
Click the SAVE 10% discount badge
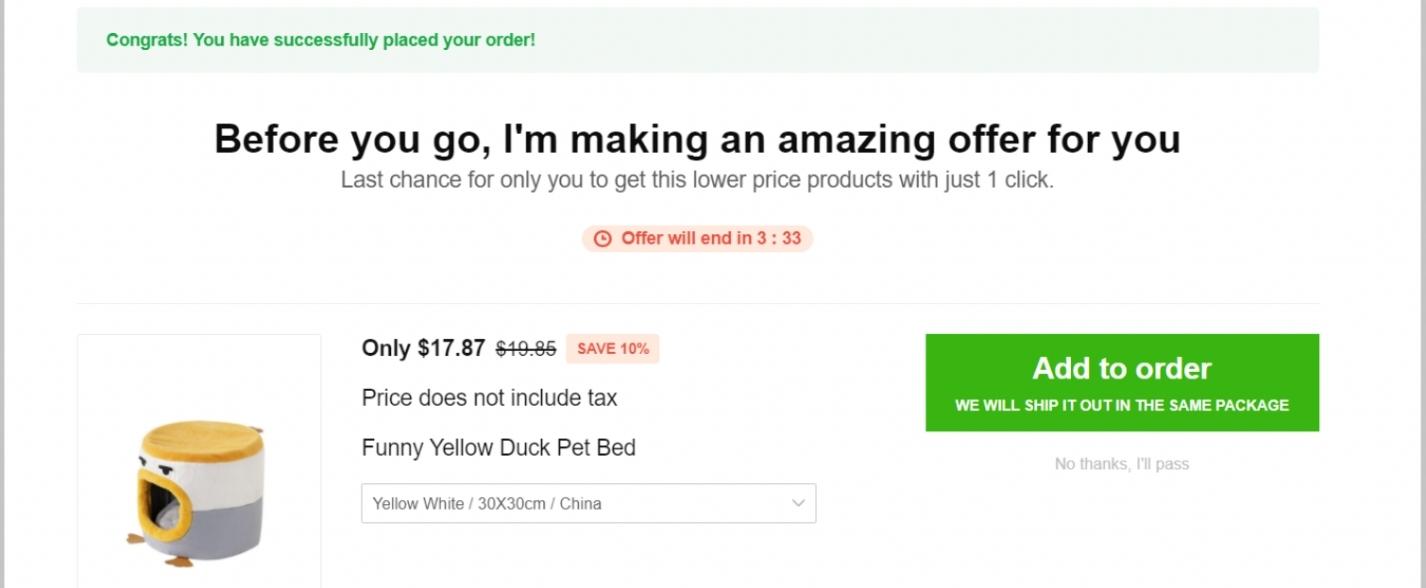coord(612,349)
